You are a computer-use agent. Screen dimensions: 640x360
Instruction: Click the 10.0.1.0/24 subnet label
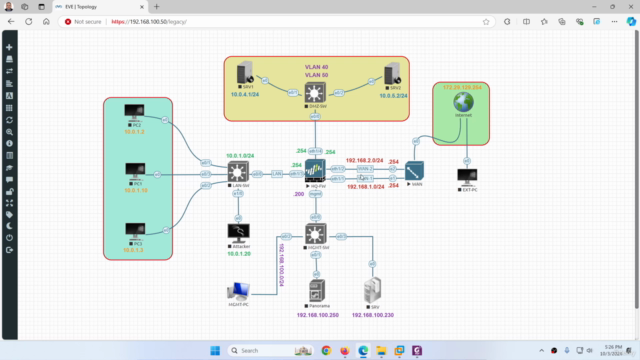point(240,156)
